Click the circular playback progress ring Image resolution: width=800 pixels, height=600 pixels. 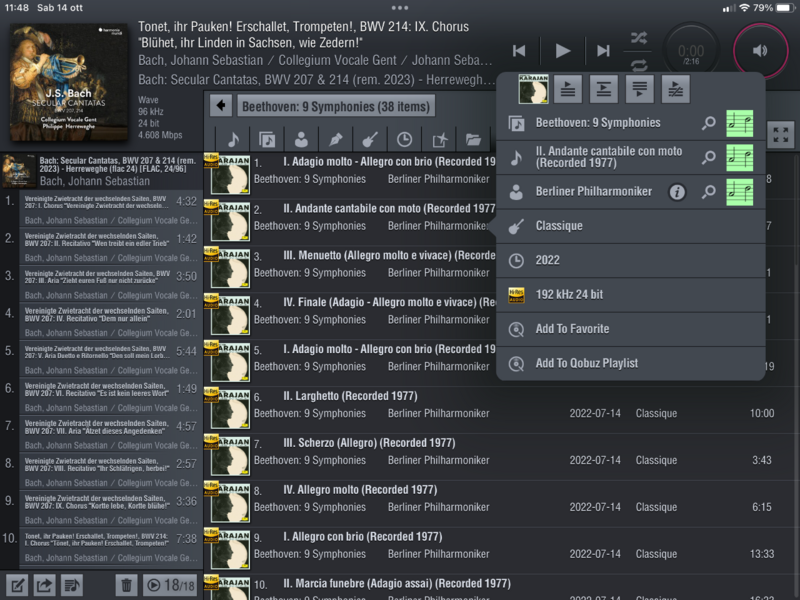[690, 50]
